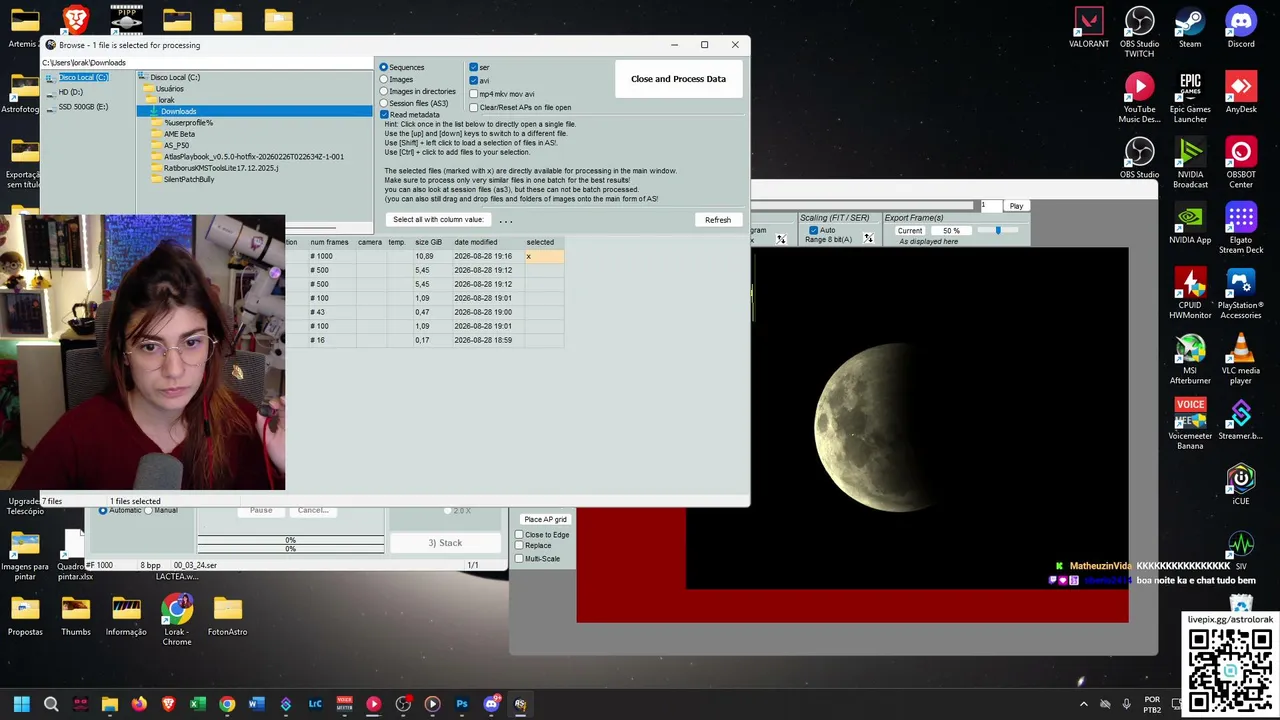The height and width of the screenshot is (720, 1280).
Task: Select SSD 500GB (E:) drive
Action: [x=82, y=106]
